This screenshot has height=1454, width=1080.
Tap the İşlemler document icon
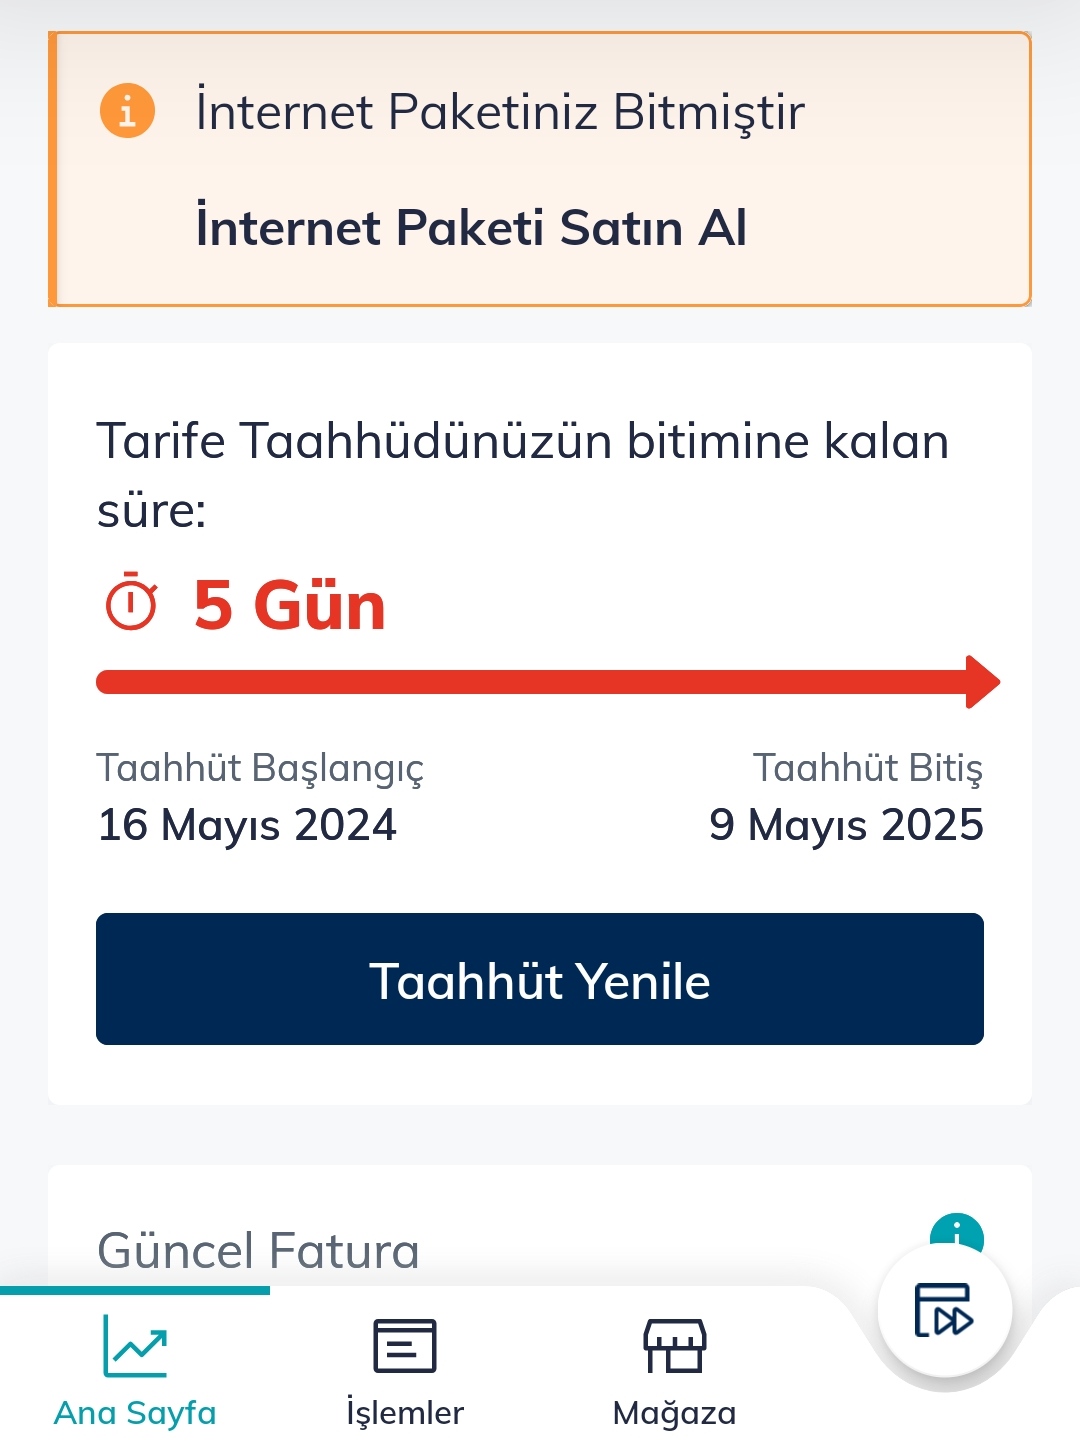tap(405, 1345)
